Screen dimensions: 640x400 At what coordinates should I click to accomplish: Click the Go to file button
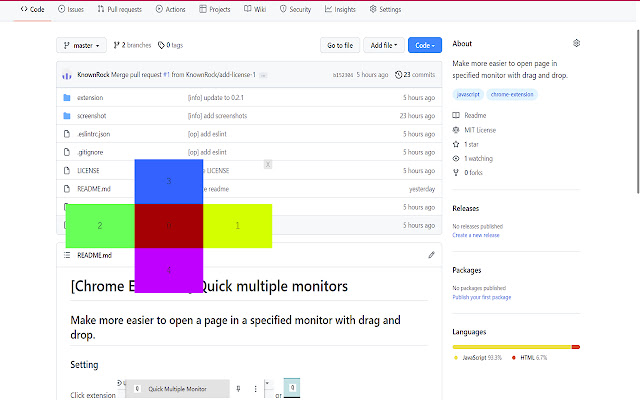(x=340, y=45)
